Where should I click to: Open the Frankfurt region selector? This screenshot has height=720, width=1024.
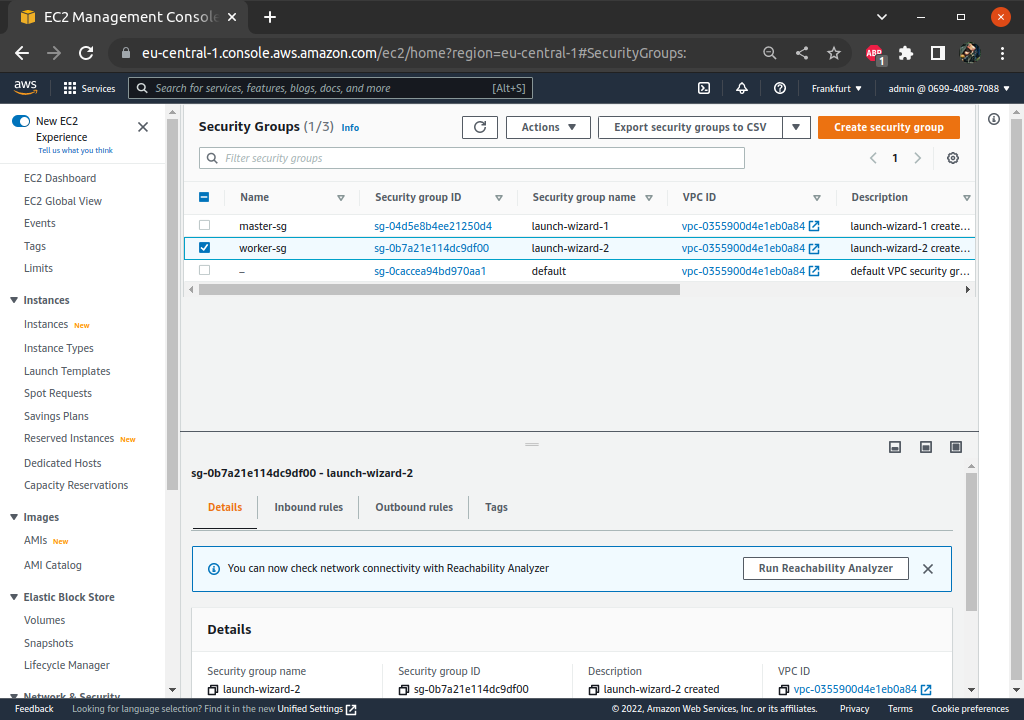tap(837, 88)
